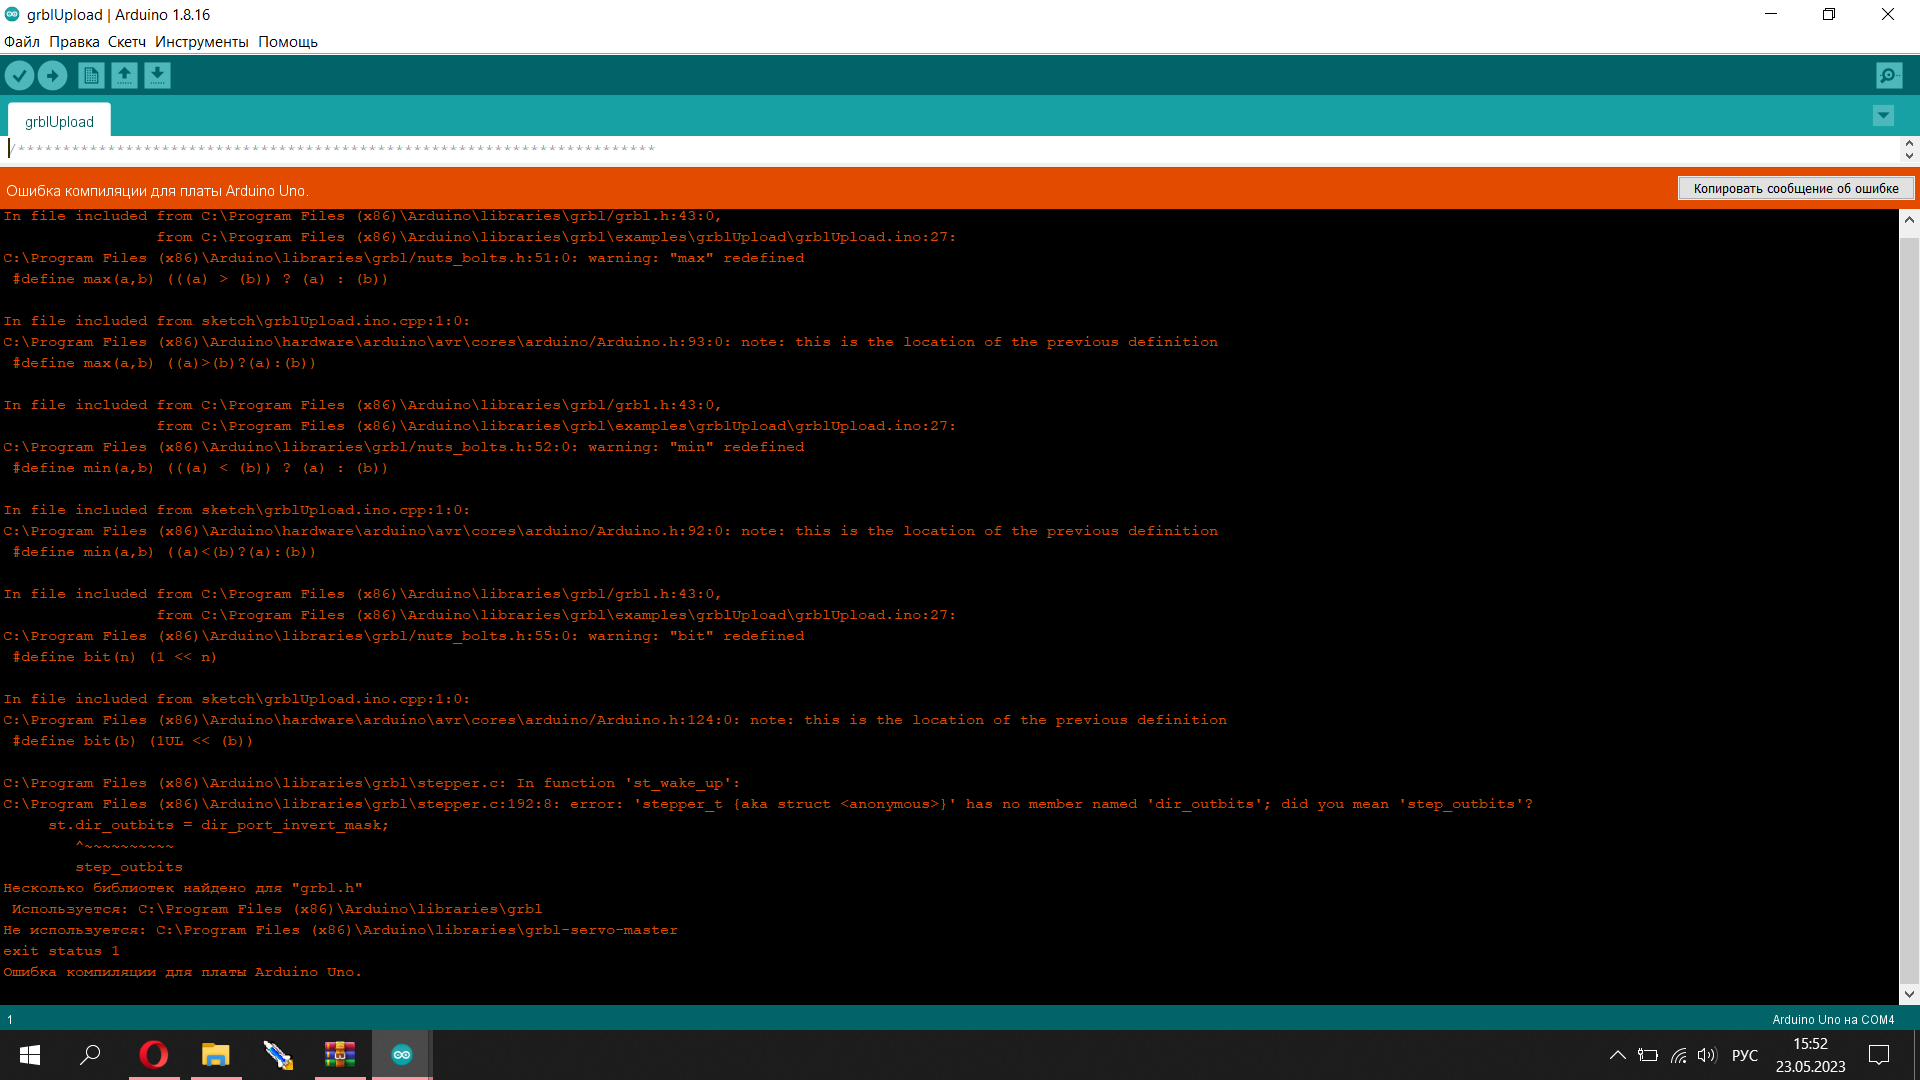Click the Arduino IDE taskbar icon

pyautogui.click(x=402, y=1055)
